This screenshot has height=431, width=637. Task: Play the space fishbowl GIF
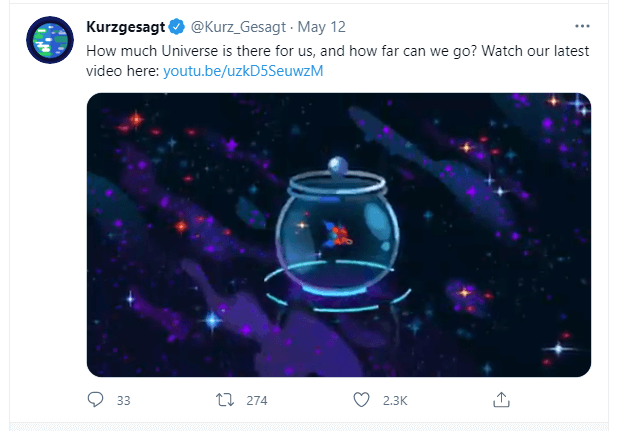[339, 235]
